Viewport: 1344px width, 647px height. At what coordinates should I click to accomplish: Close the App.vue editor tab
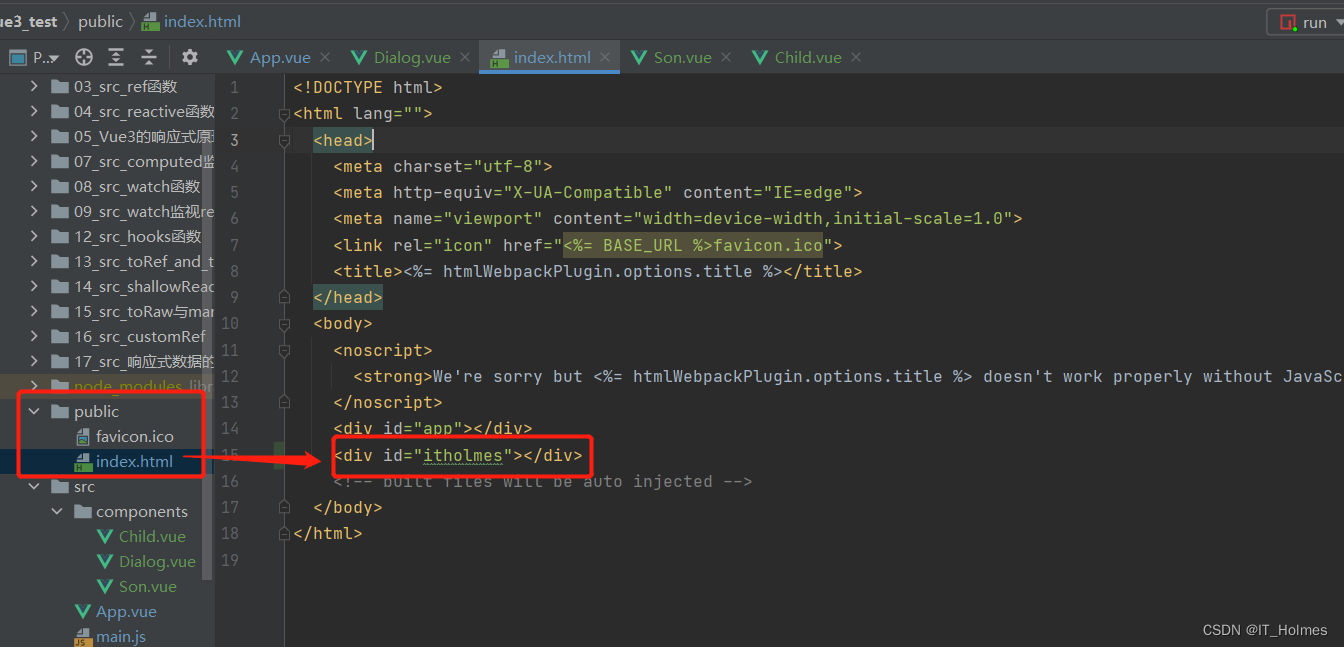coord(326,58)
